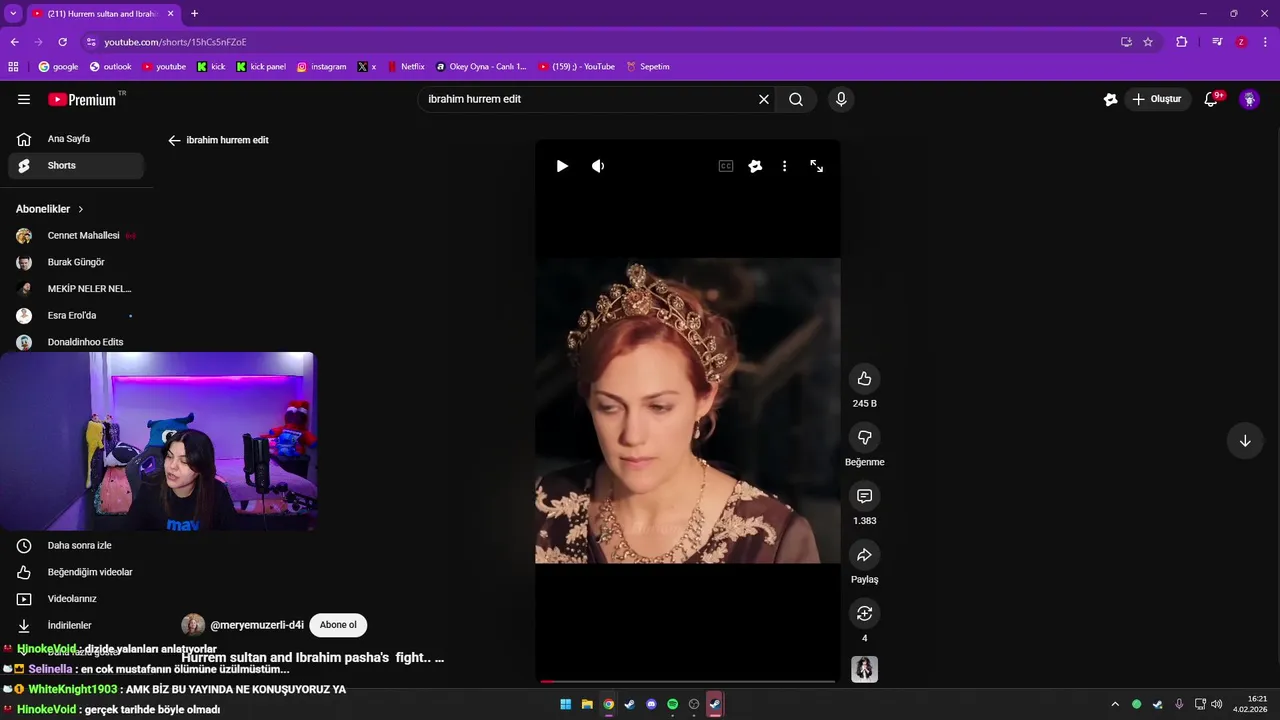Image resolution: width=1280 pixels, height=720 pixels.
Task: Open taskbar volume speaker icon
Action: 1217,704
